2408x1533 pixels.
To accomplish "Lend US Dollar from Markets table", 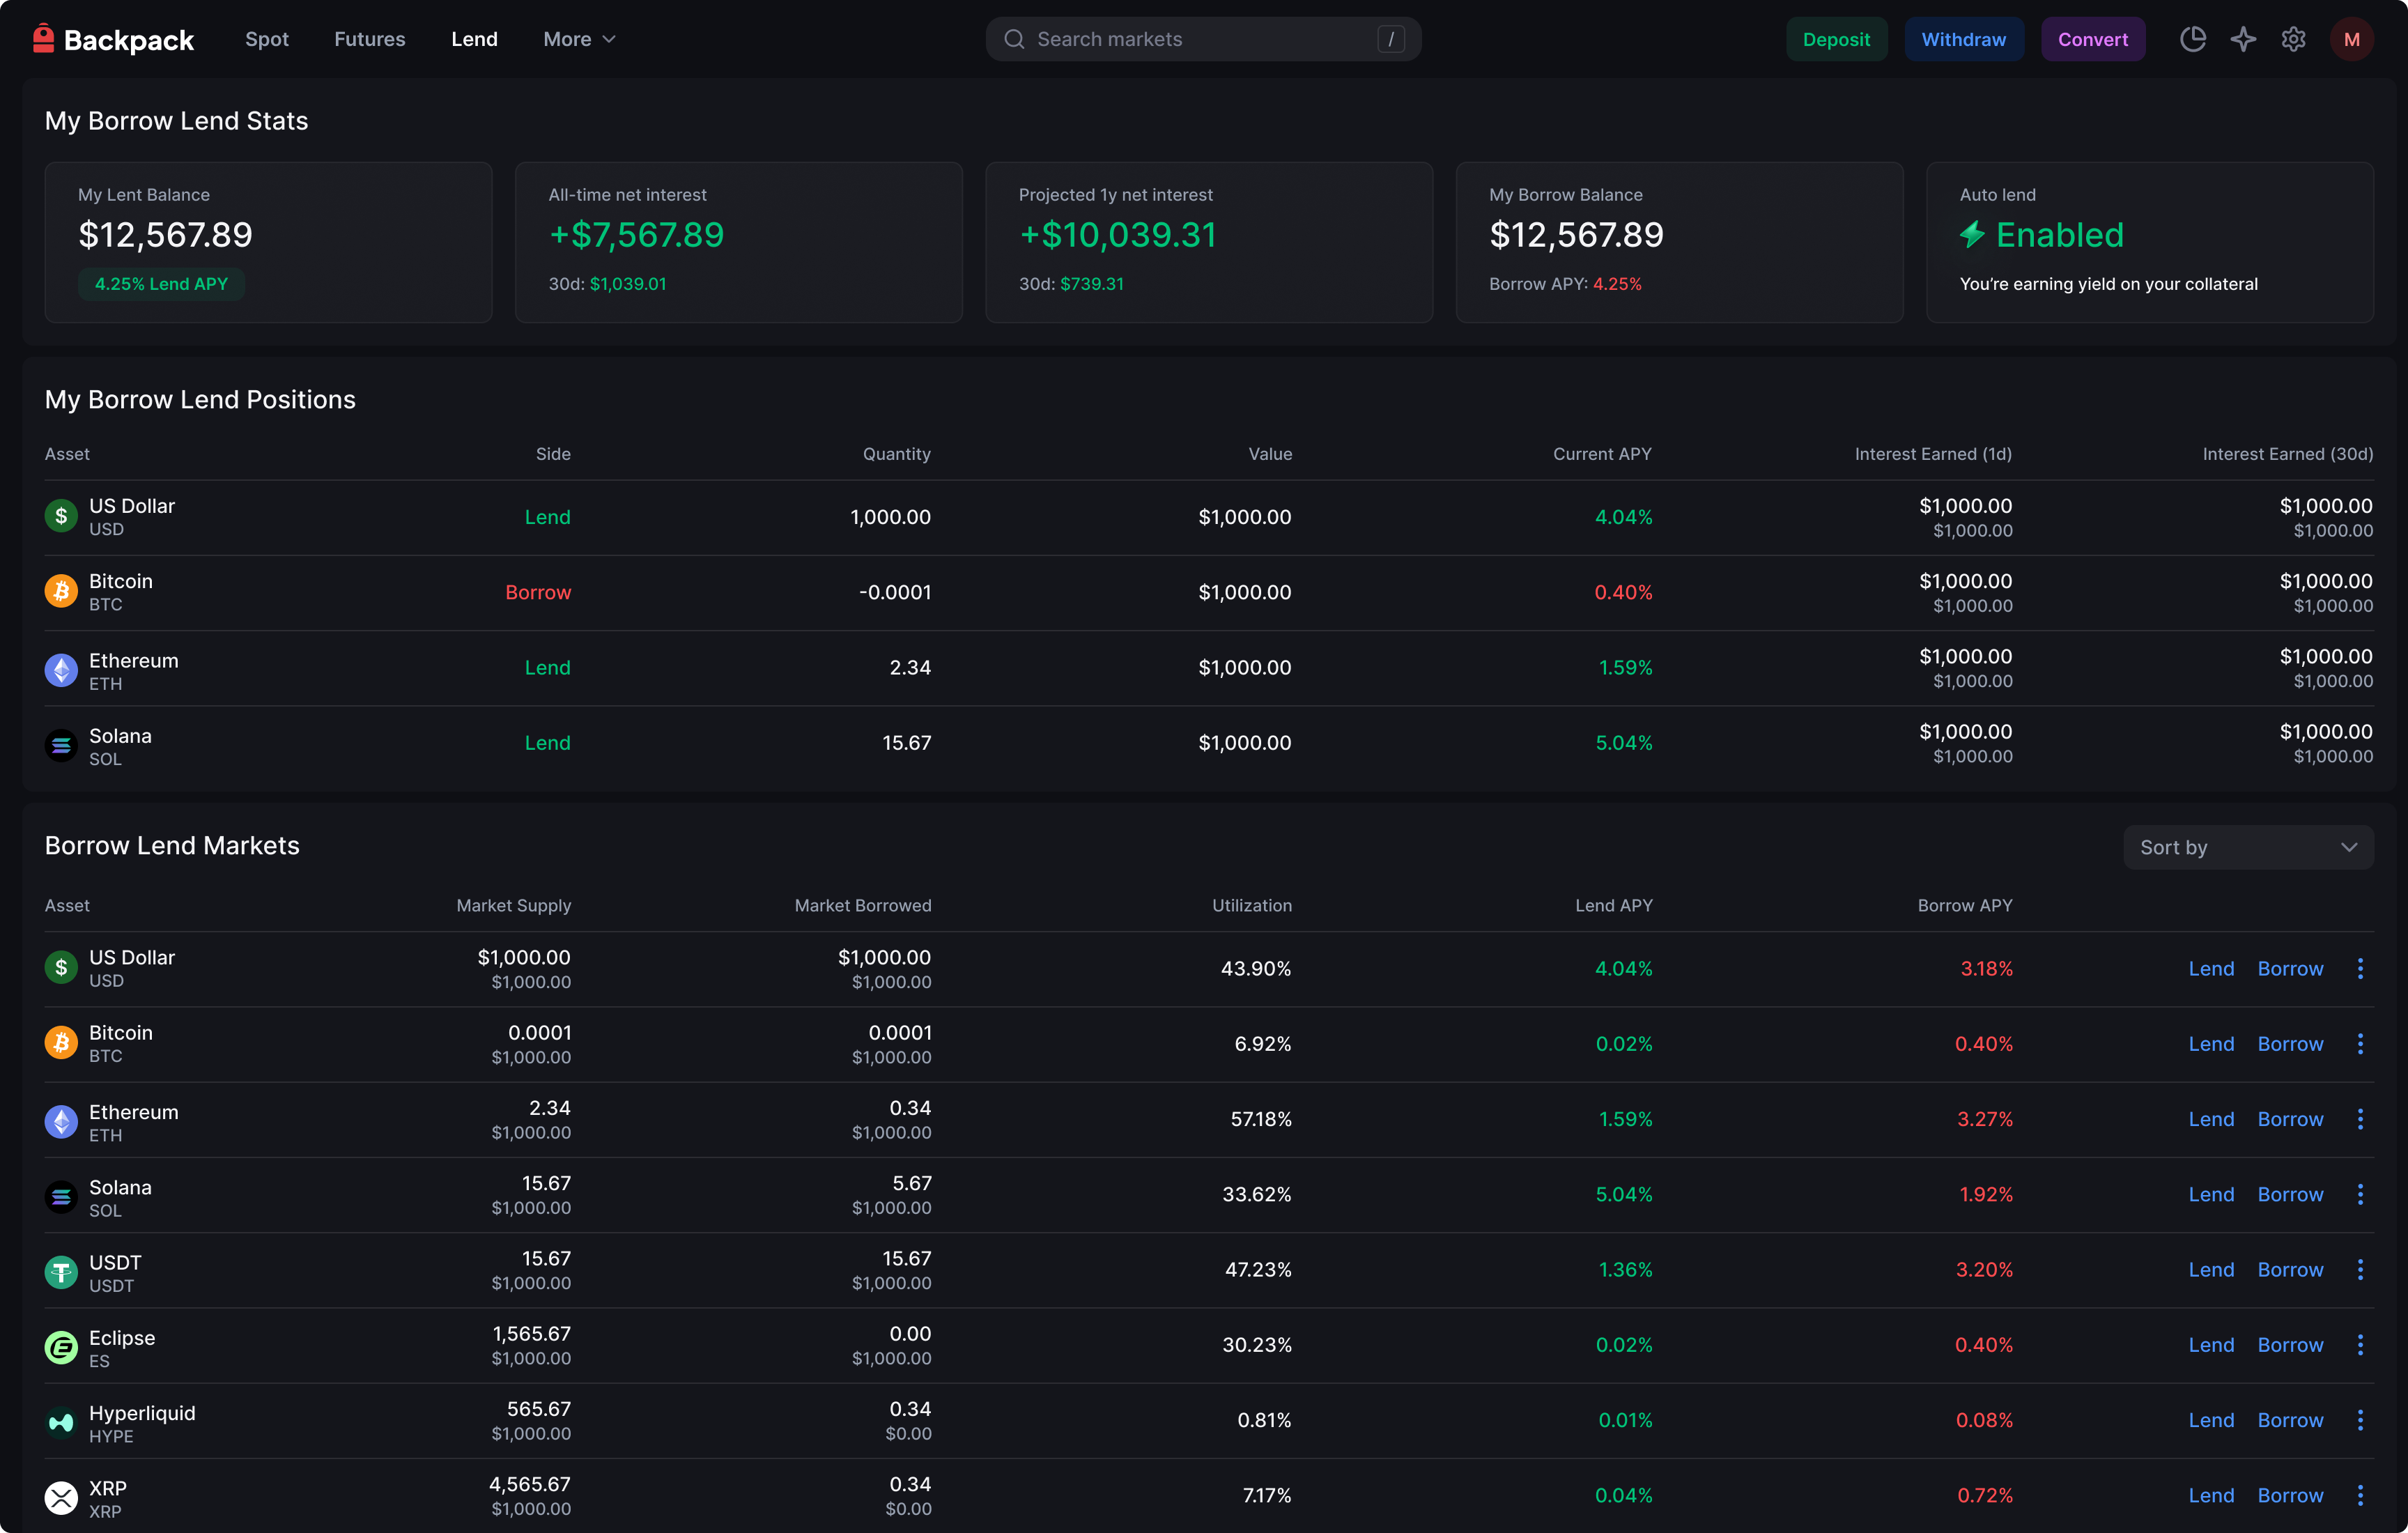I will pyautogui.click(x=2211, y=968).
